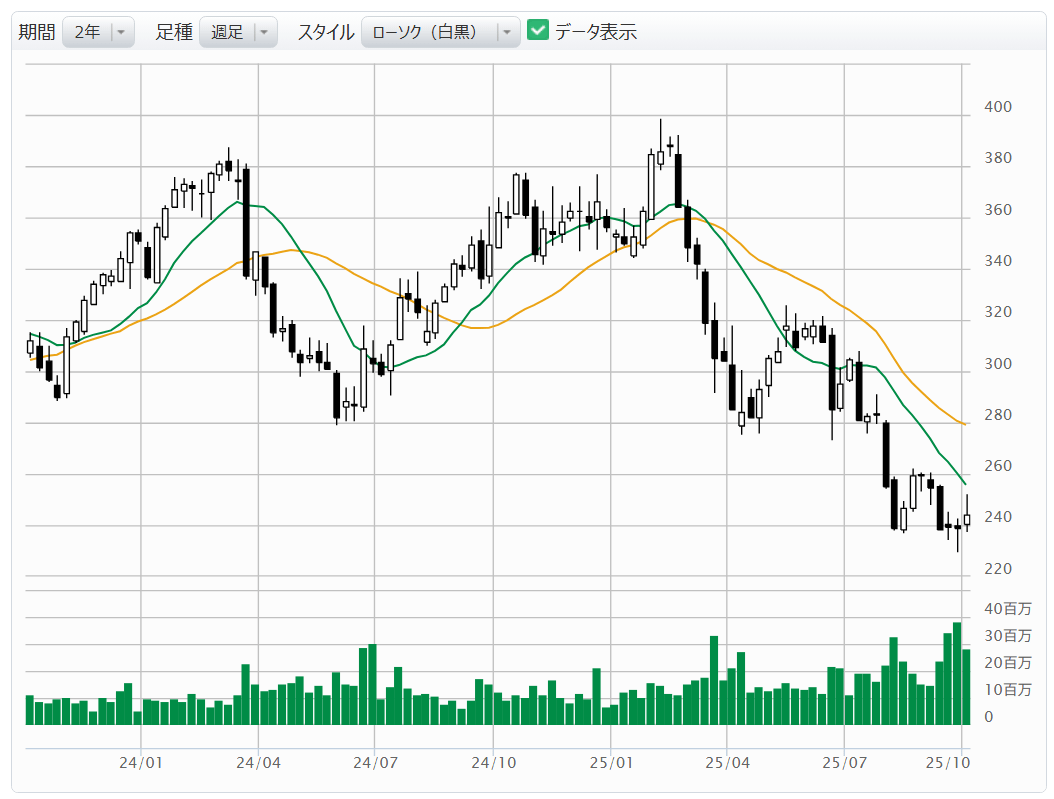
Task: Click the スタイル label
Action: [x=325, y=32]
